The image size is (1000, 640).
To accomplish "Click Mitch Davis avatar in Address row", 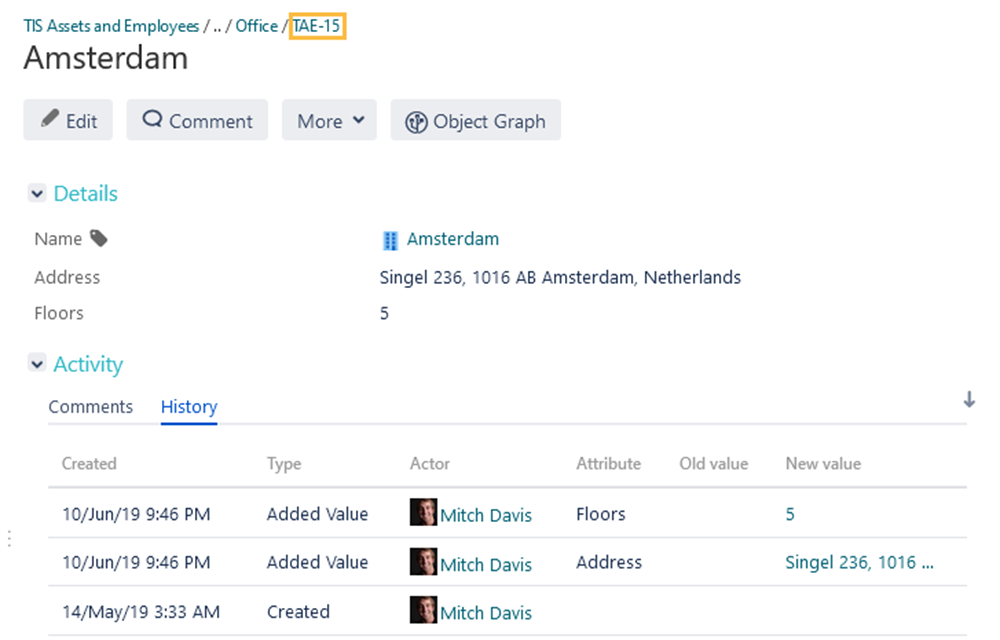I will 423,562.
